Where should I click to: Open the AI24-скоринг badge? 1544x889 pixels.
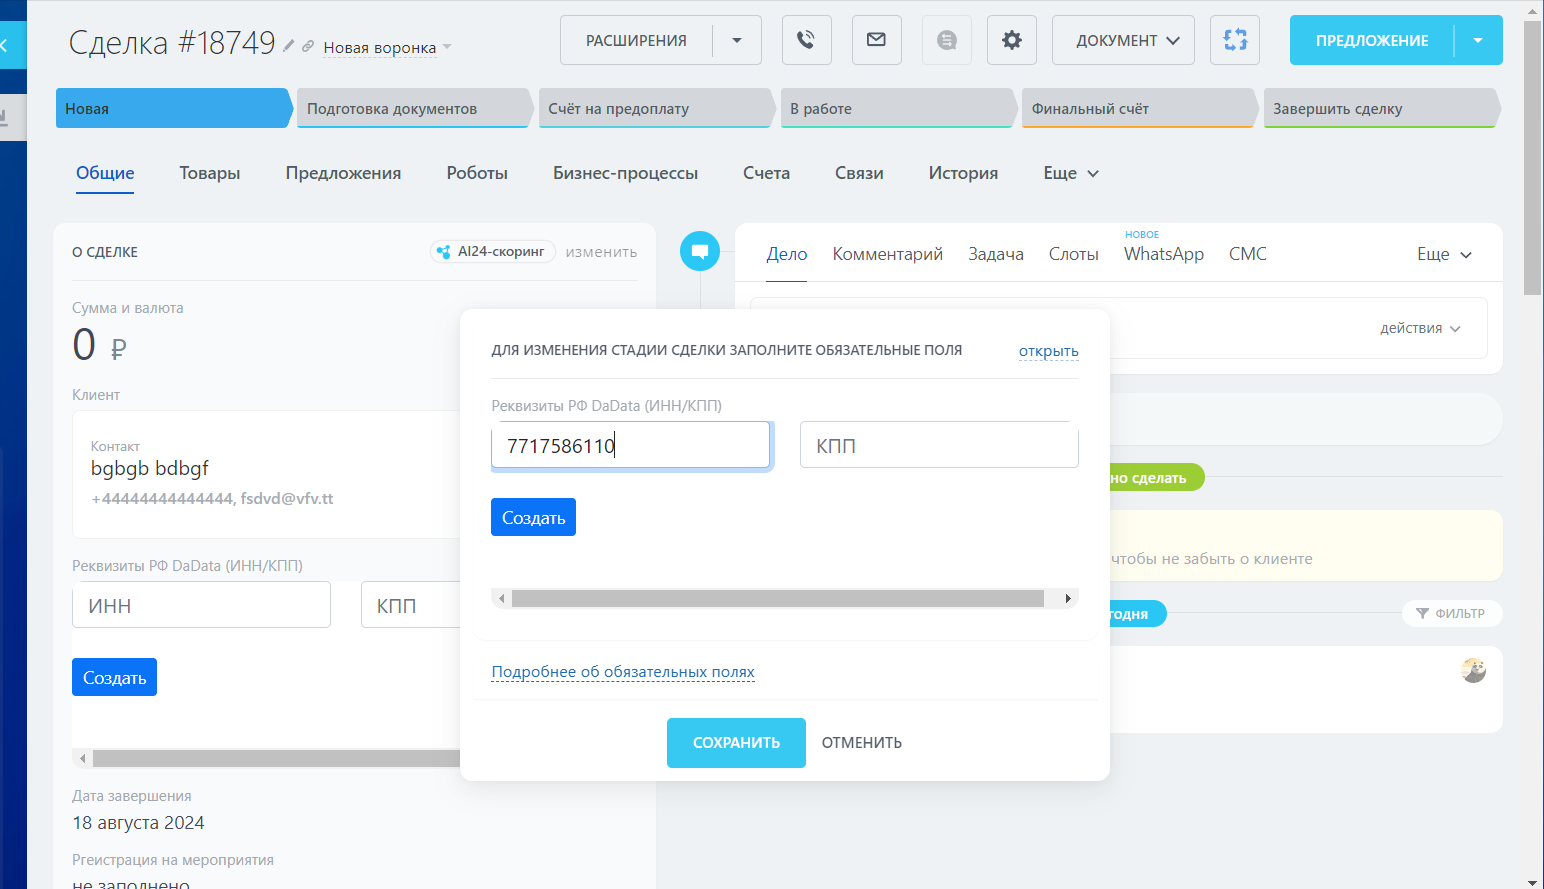click(493, 252)
